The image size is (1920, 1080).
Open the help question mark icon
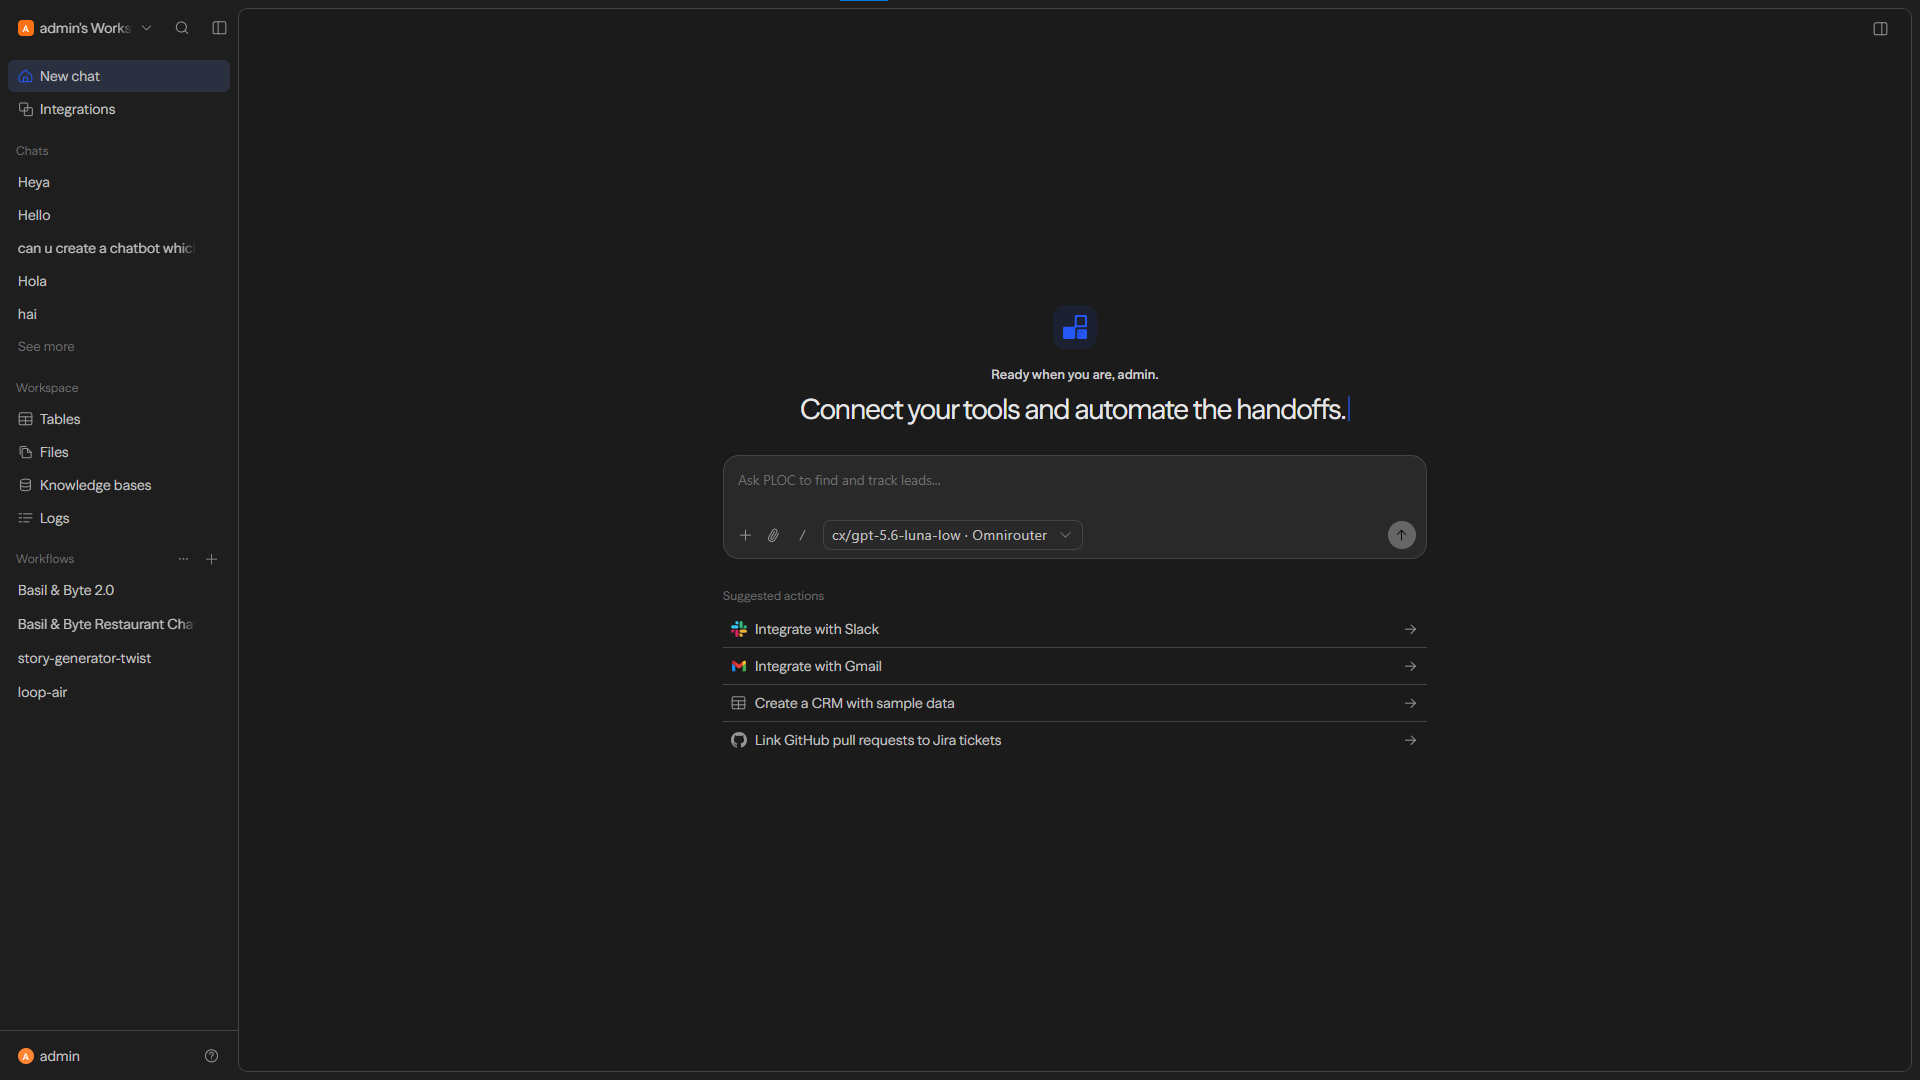[x=211, y=1056]
